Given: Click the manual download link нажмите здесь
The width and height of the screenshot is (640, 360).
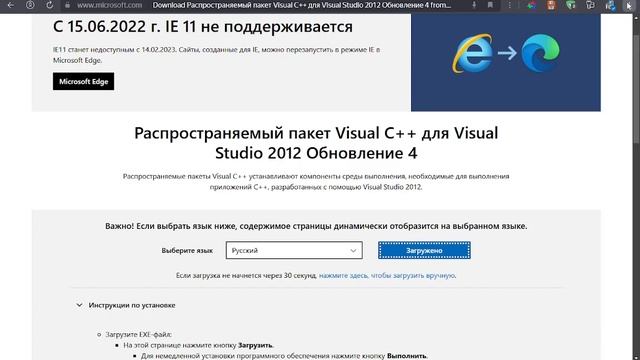Looking at the screenshot, I should coord(387,276).
